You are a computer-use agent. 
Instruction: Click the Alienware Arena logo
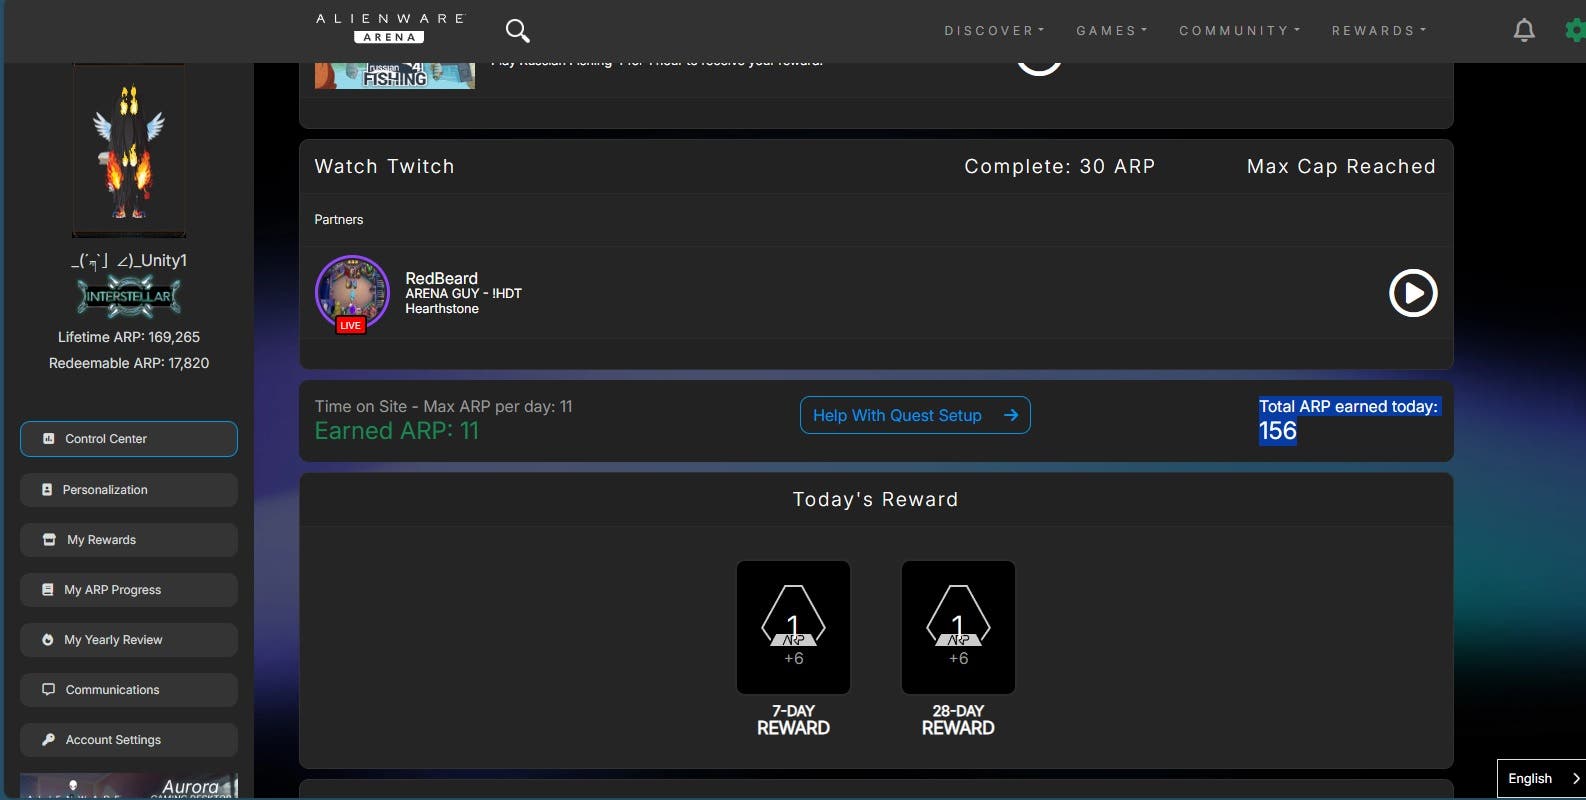[x=390, y=28]
